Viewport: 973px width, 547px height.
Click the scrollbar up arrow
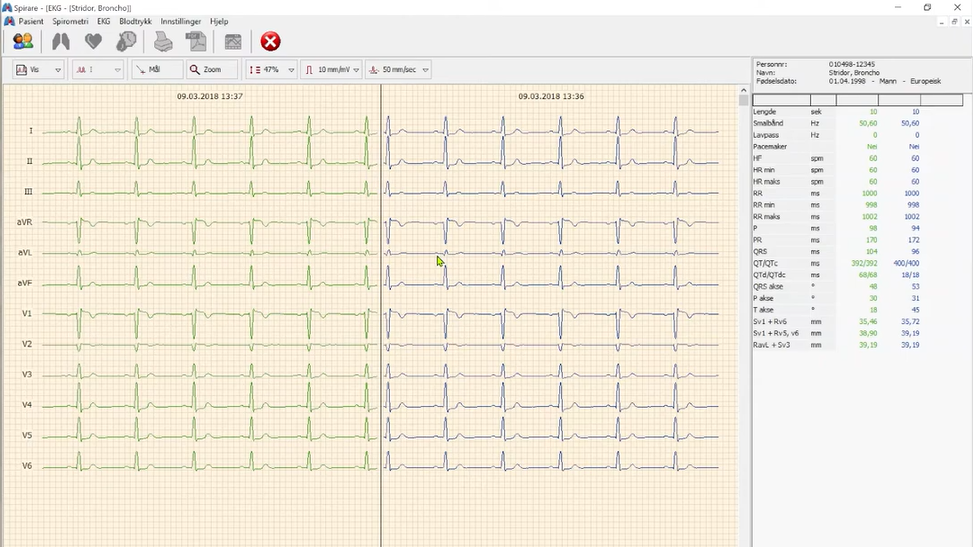point(743,91)
